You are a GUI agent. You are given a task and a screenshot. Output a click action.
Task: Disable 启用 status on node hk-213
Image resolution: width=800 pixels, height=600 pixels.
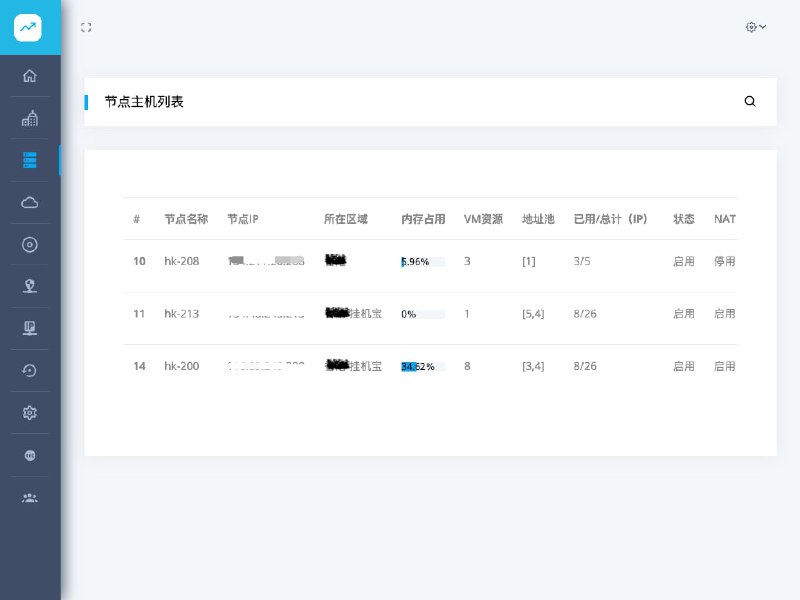(684, 313)
